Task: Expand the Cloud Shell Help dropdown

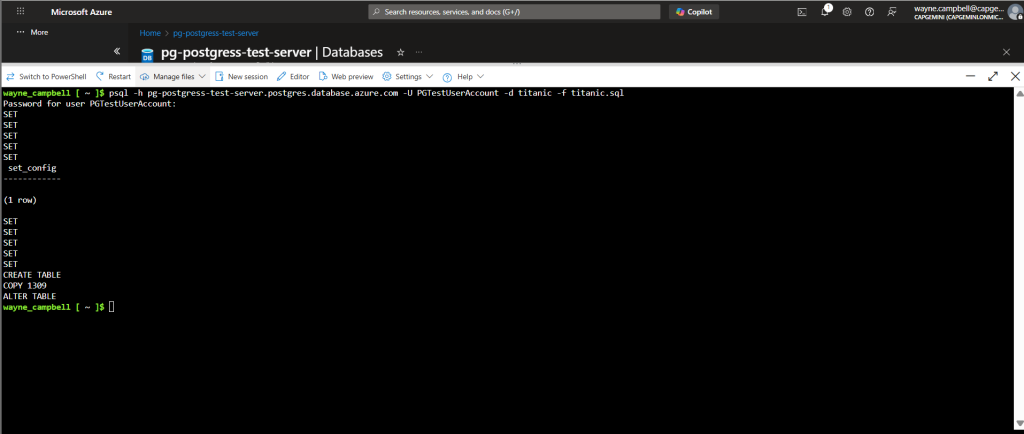Action: click(463, 76)
